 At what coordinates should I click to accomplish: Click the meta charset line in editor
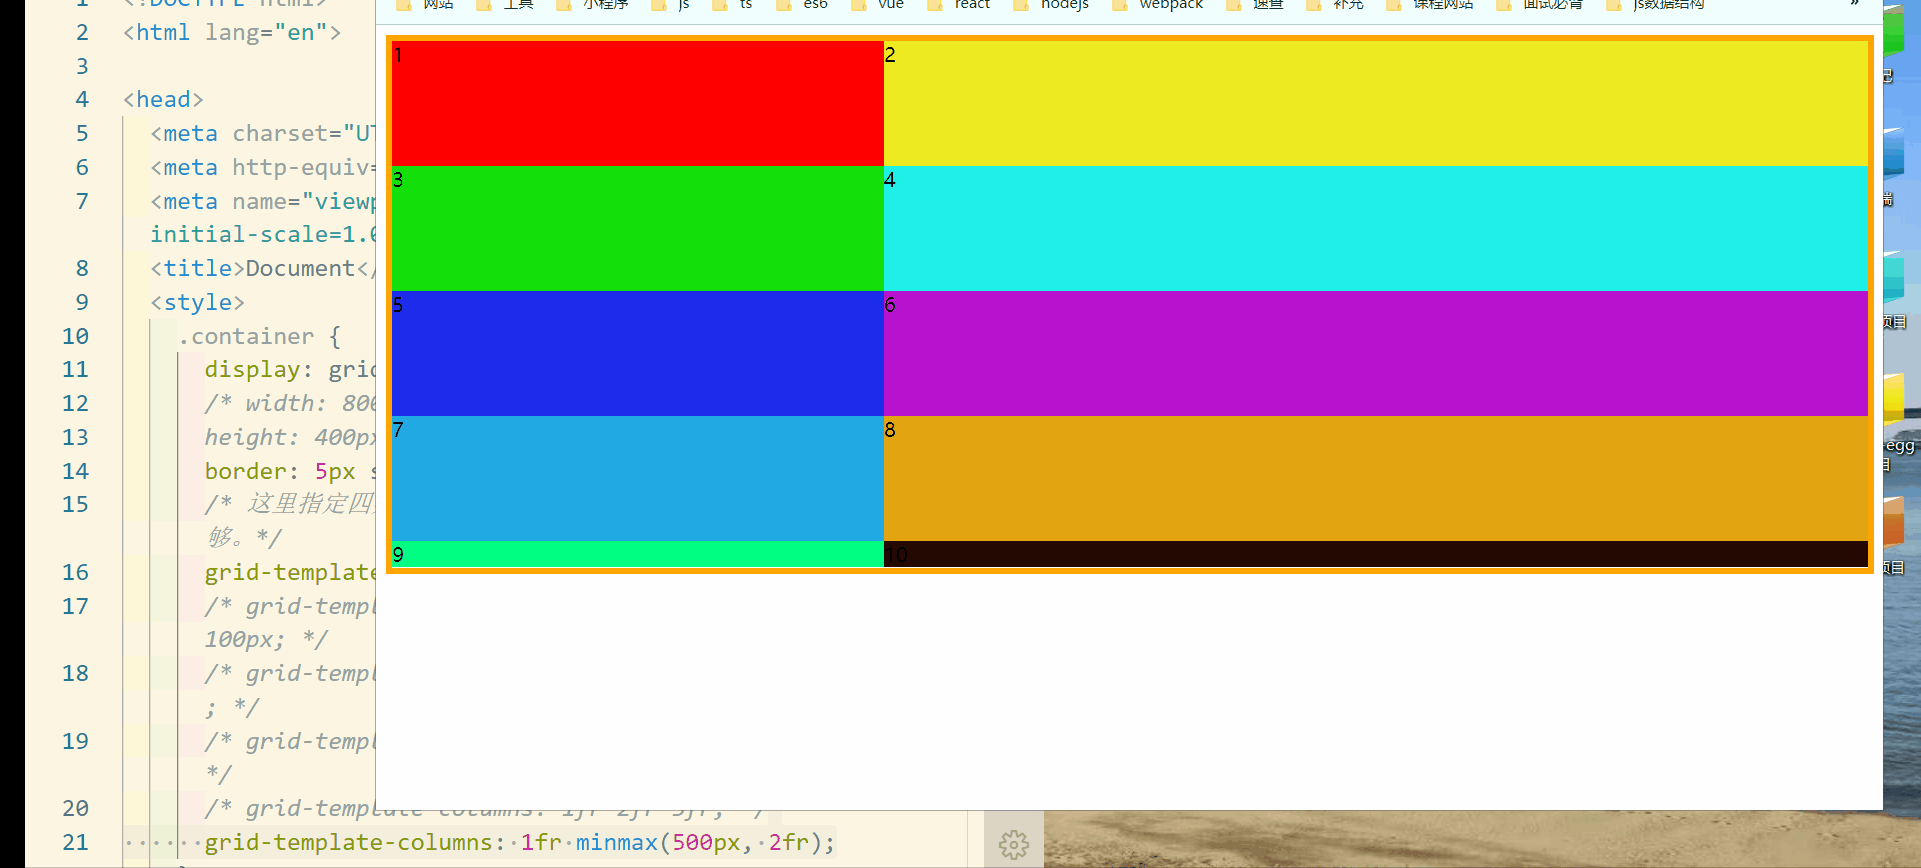(x=263, y=133)
